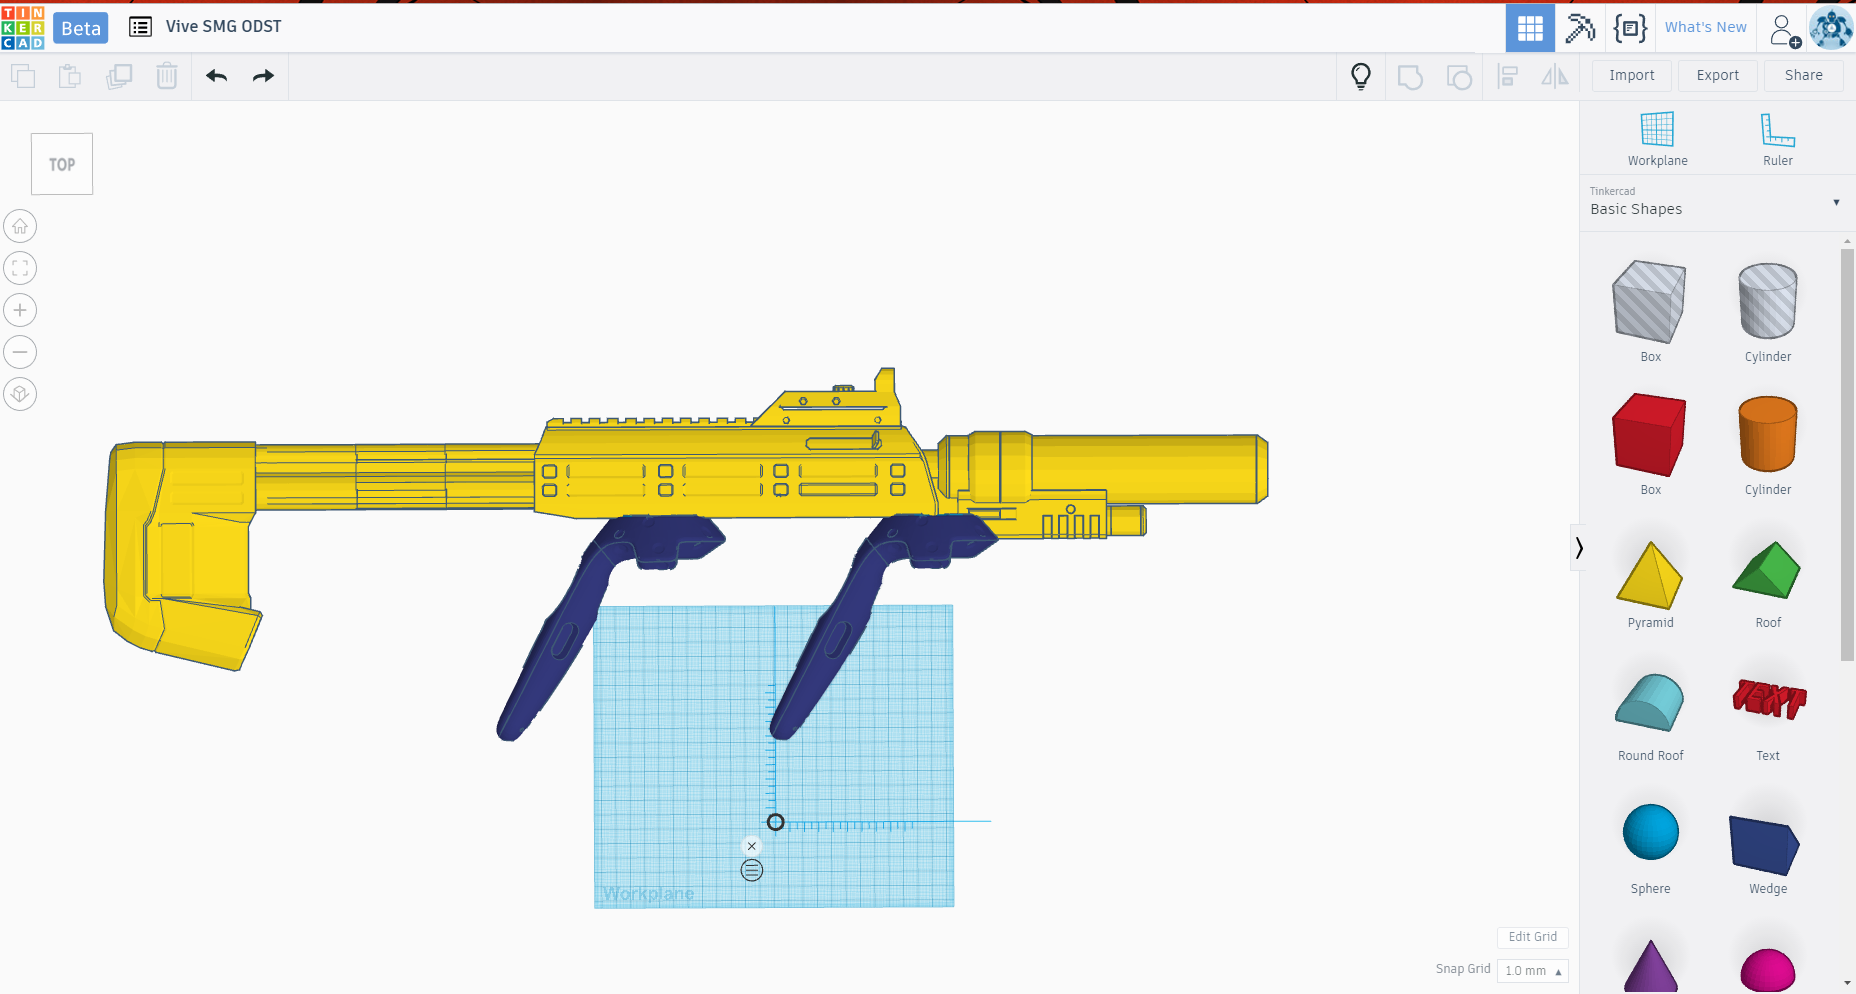Viewport: 1856px width, 994px height.
Task: Click the Paste icon in toolbar
Action: 70,76
